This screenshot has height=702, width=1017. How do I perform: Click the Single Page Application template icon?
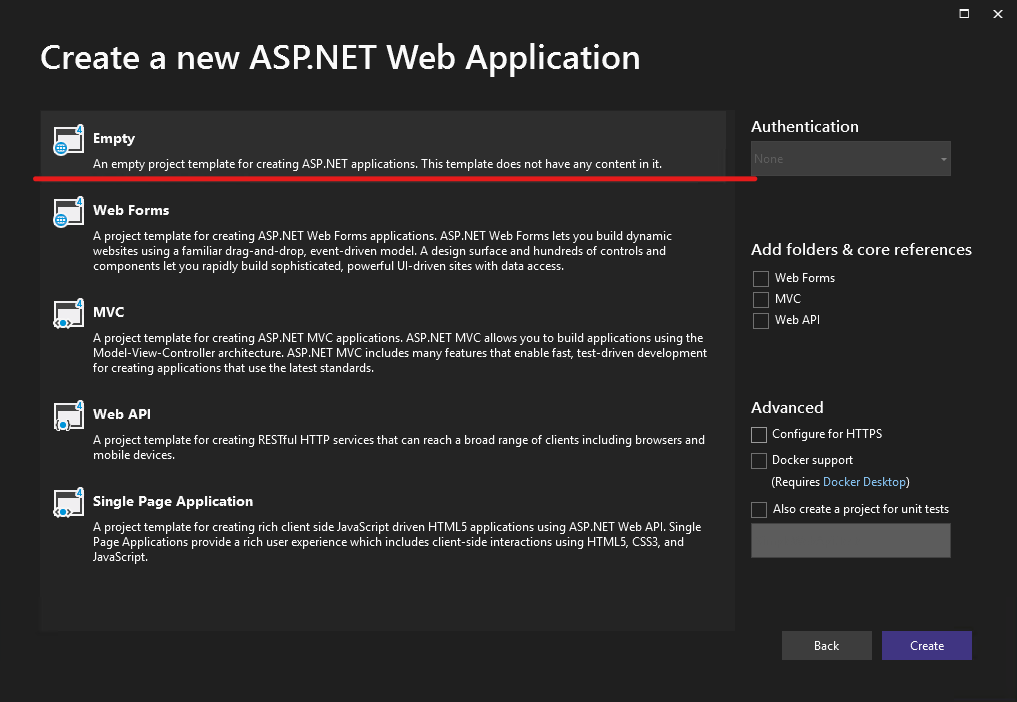coord(69,503)
